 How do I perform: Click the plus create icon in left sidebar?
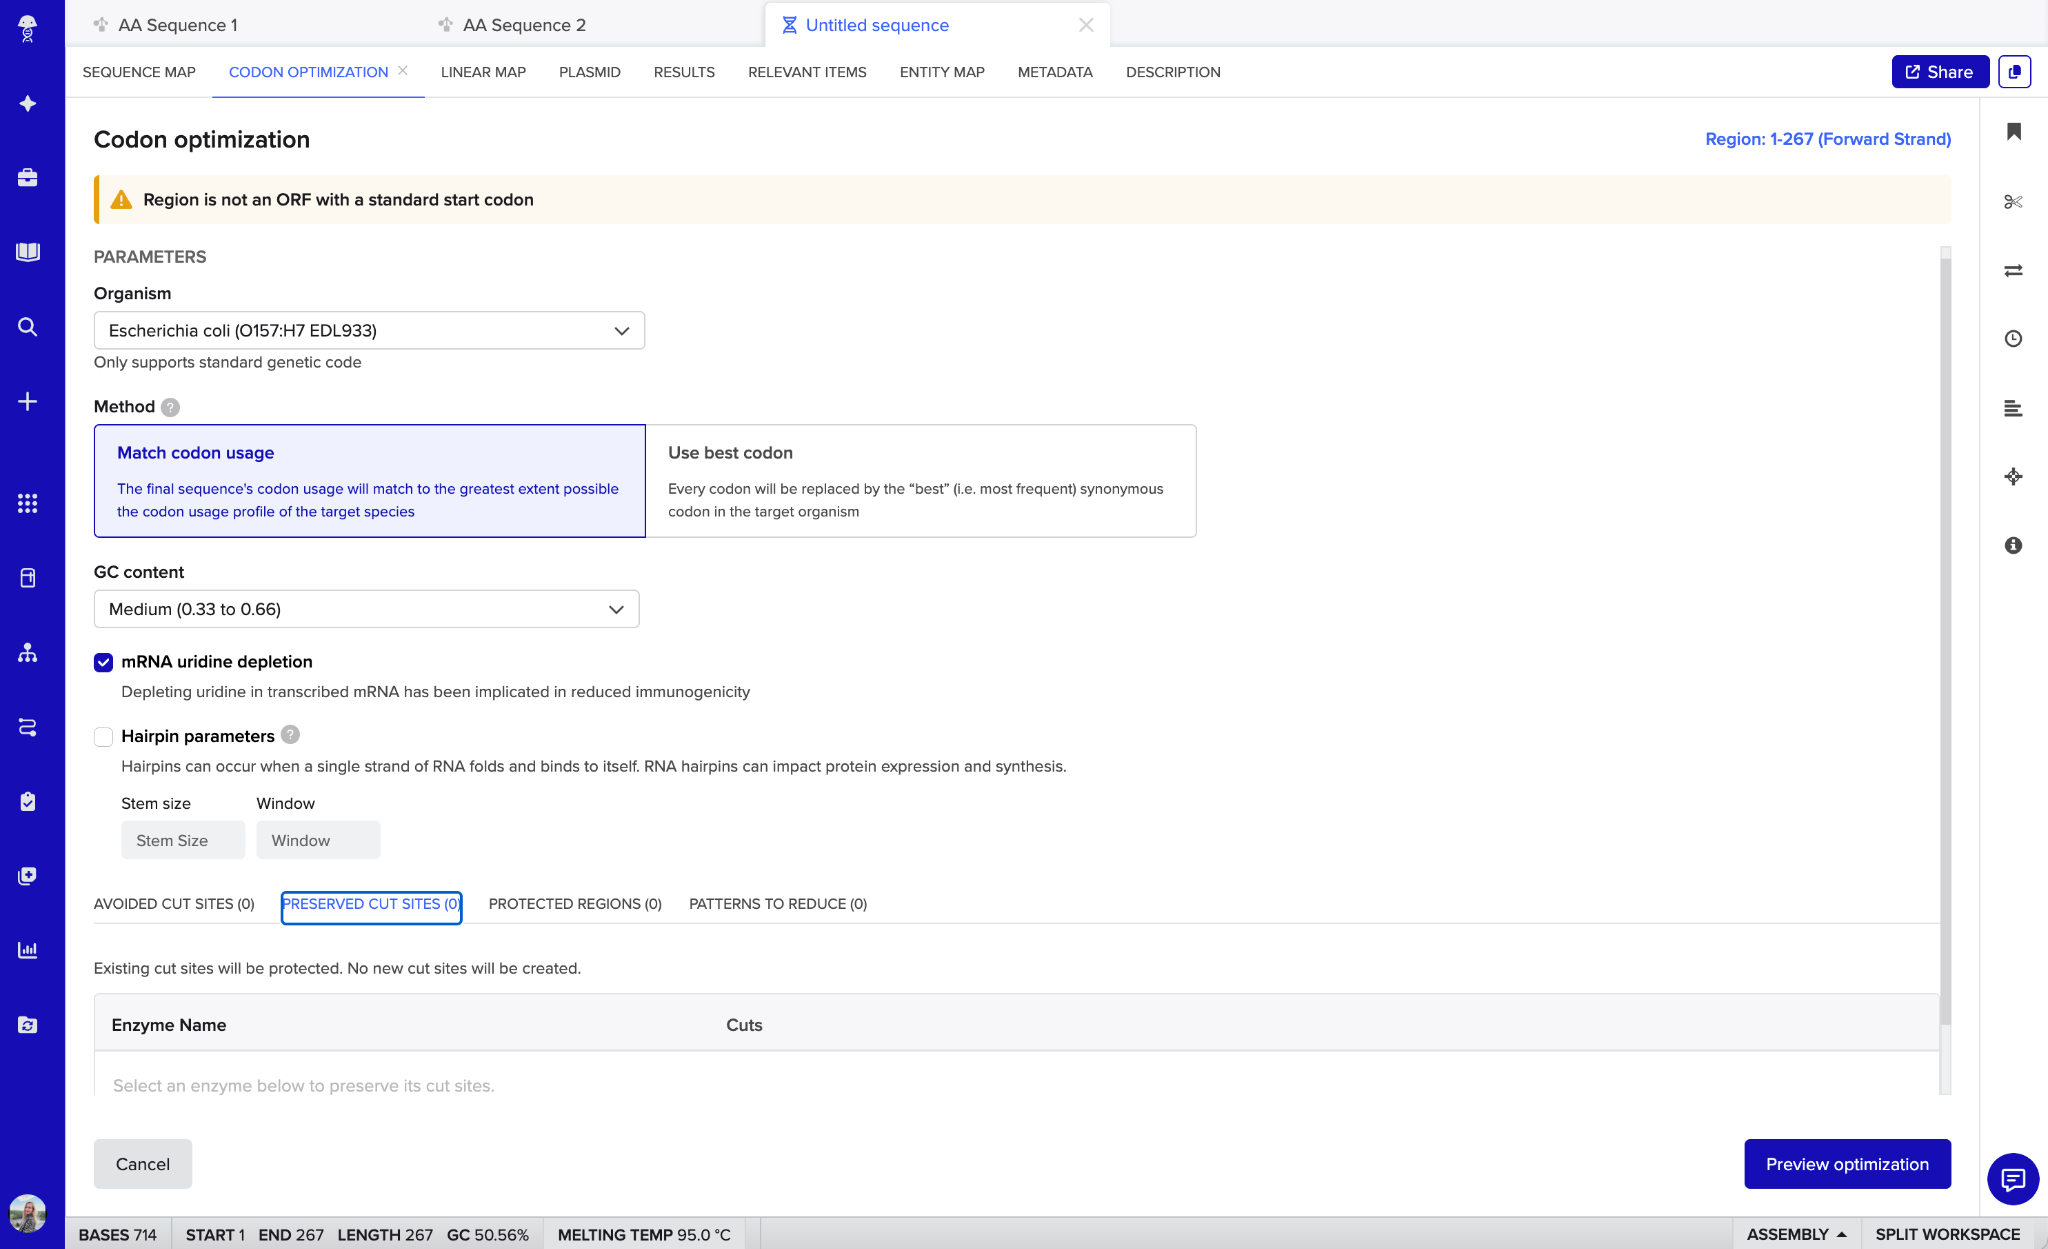pyautogui.click(x=28, y=402)
